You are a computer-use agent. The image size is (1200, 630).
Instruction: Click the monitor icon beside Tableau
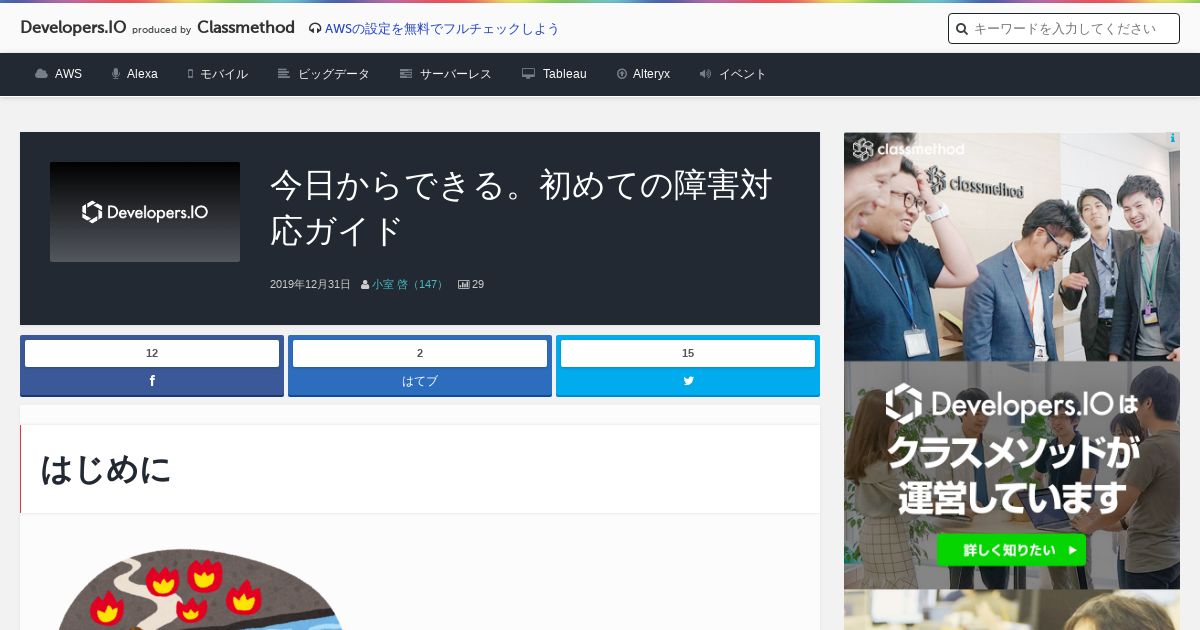coord(529,74)
